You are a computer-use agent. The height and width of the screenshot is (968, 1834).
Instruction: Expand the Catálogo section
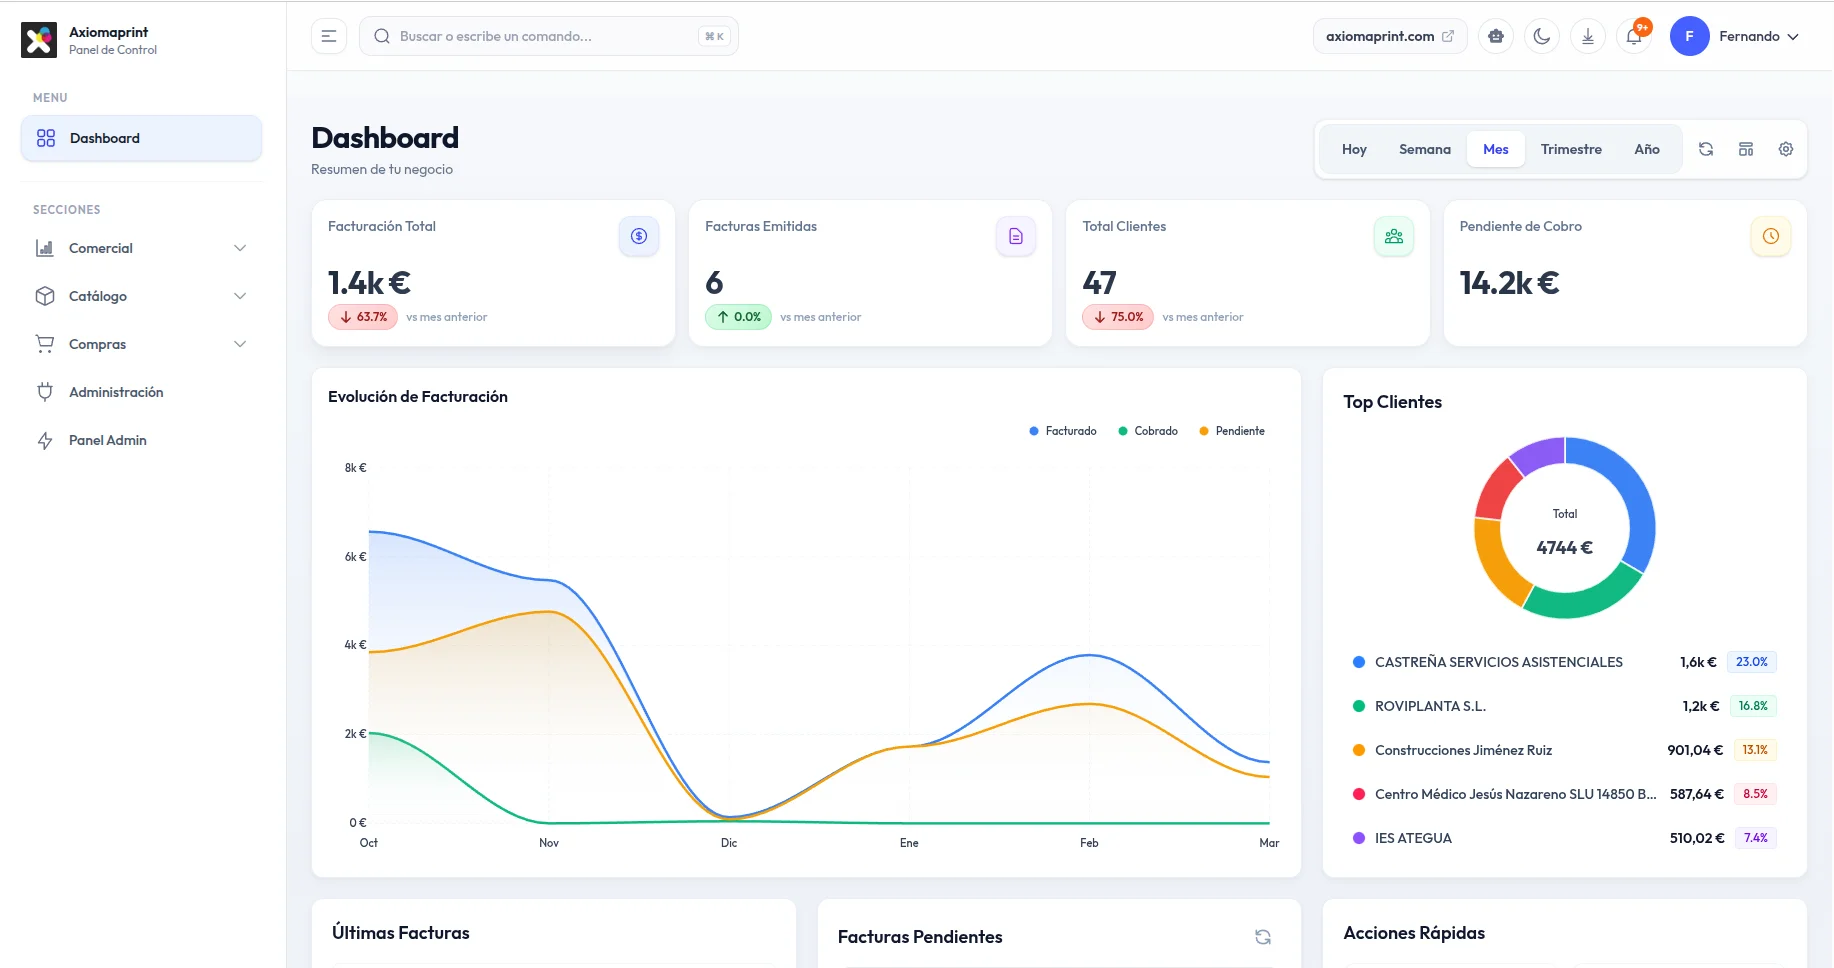[140, 295]
